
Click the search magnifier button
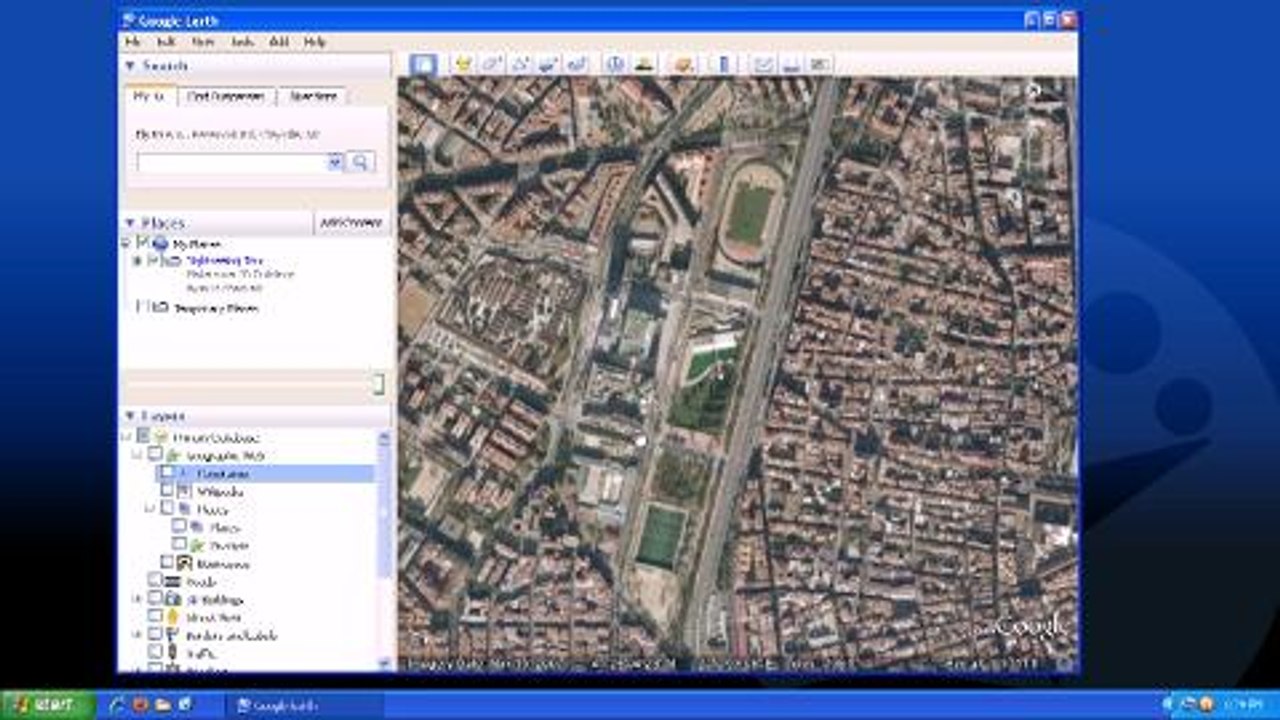point(361,161)
